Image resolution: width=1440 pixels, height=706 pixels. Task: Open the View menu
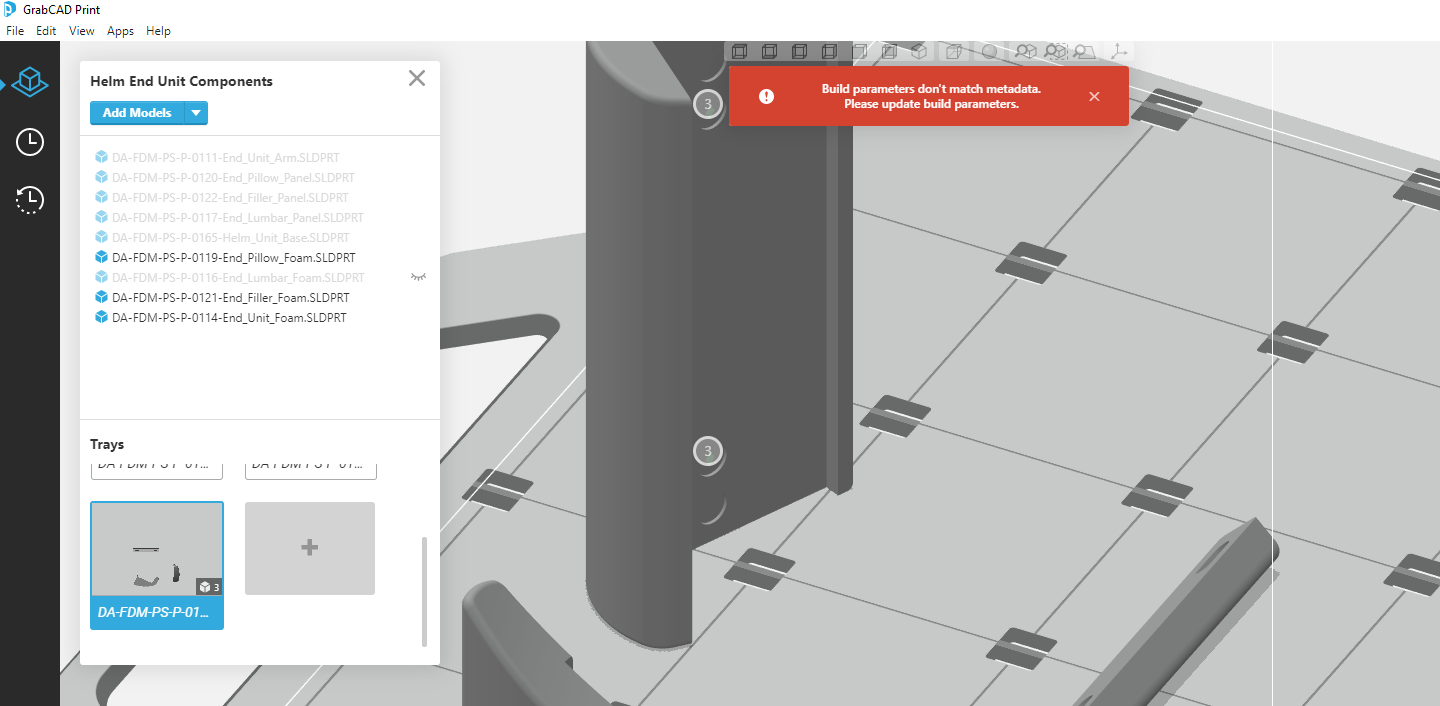pyautogui.click(x=82, y=31)
